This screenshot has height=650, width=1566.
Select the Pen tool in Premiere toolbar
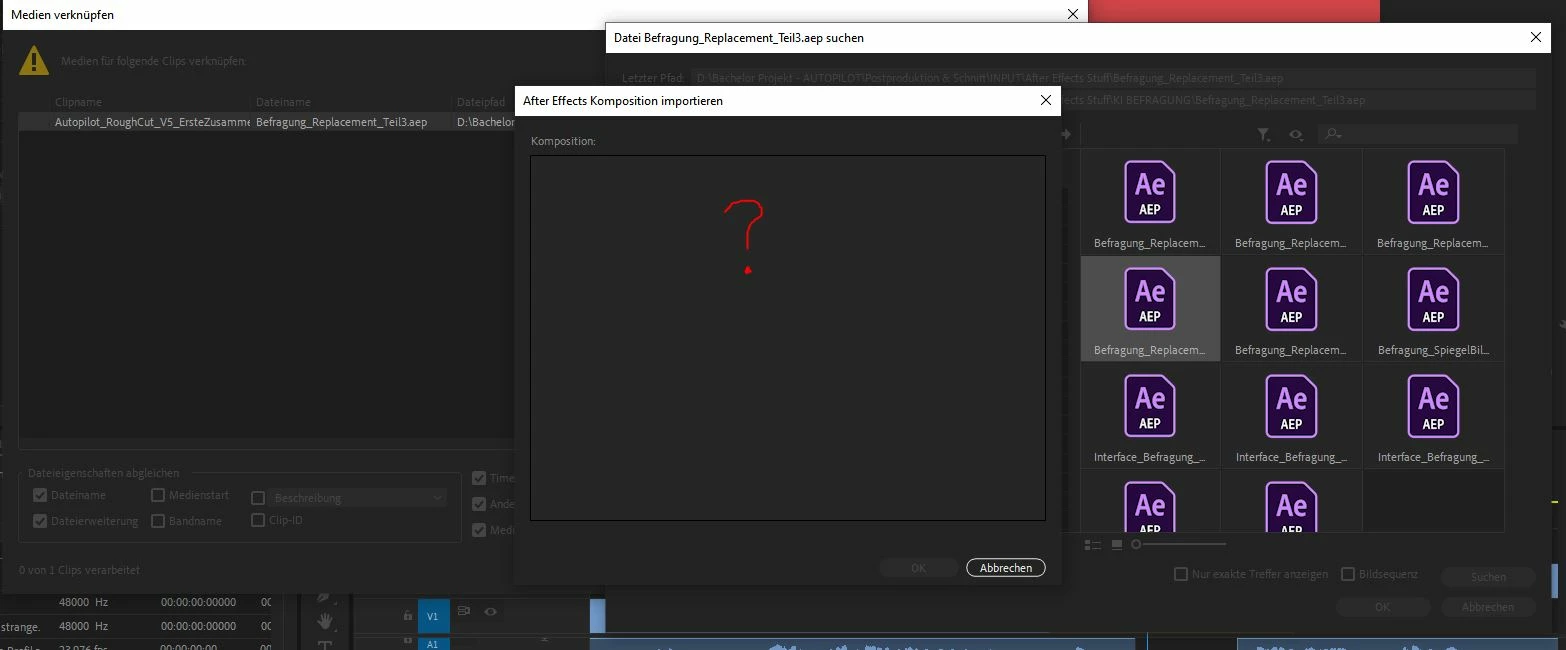324,597
